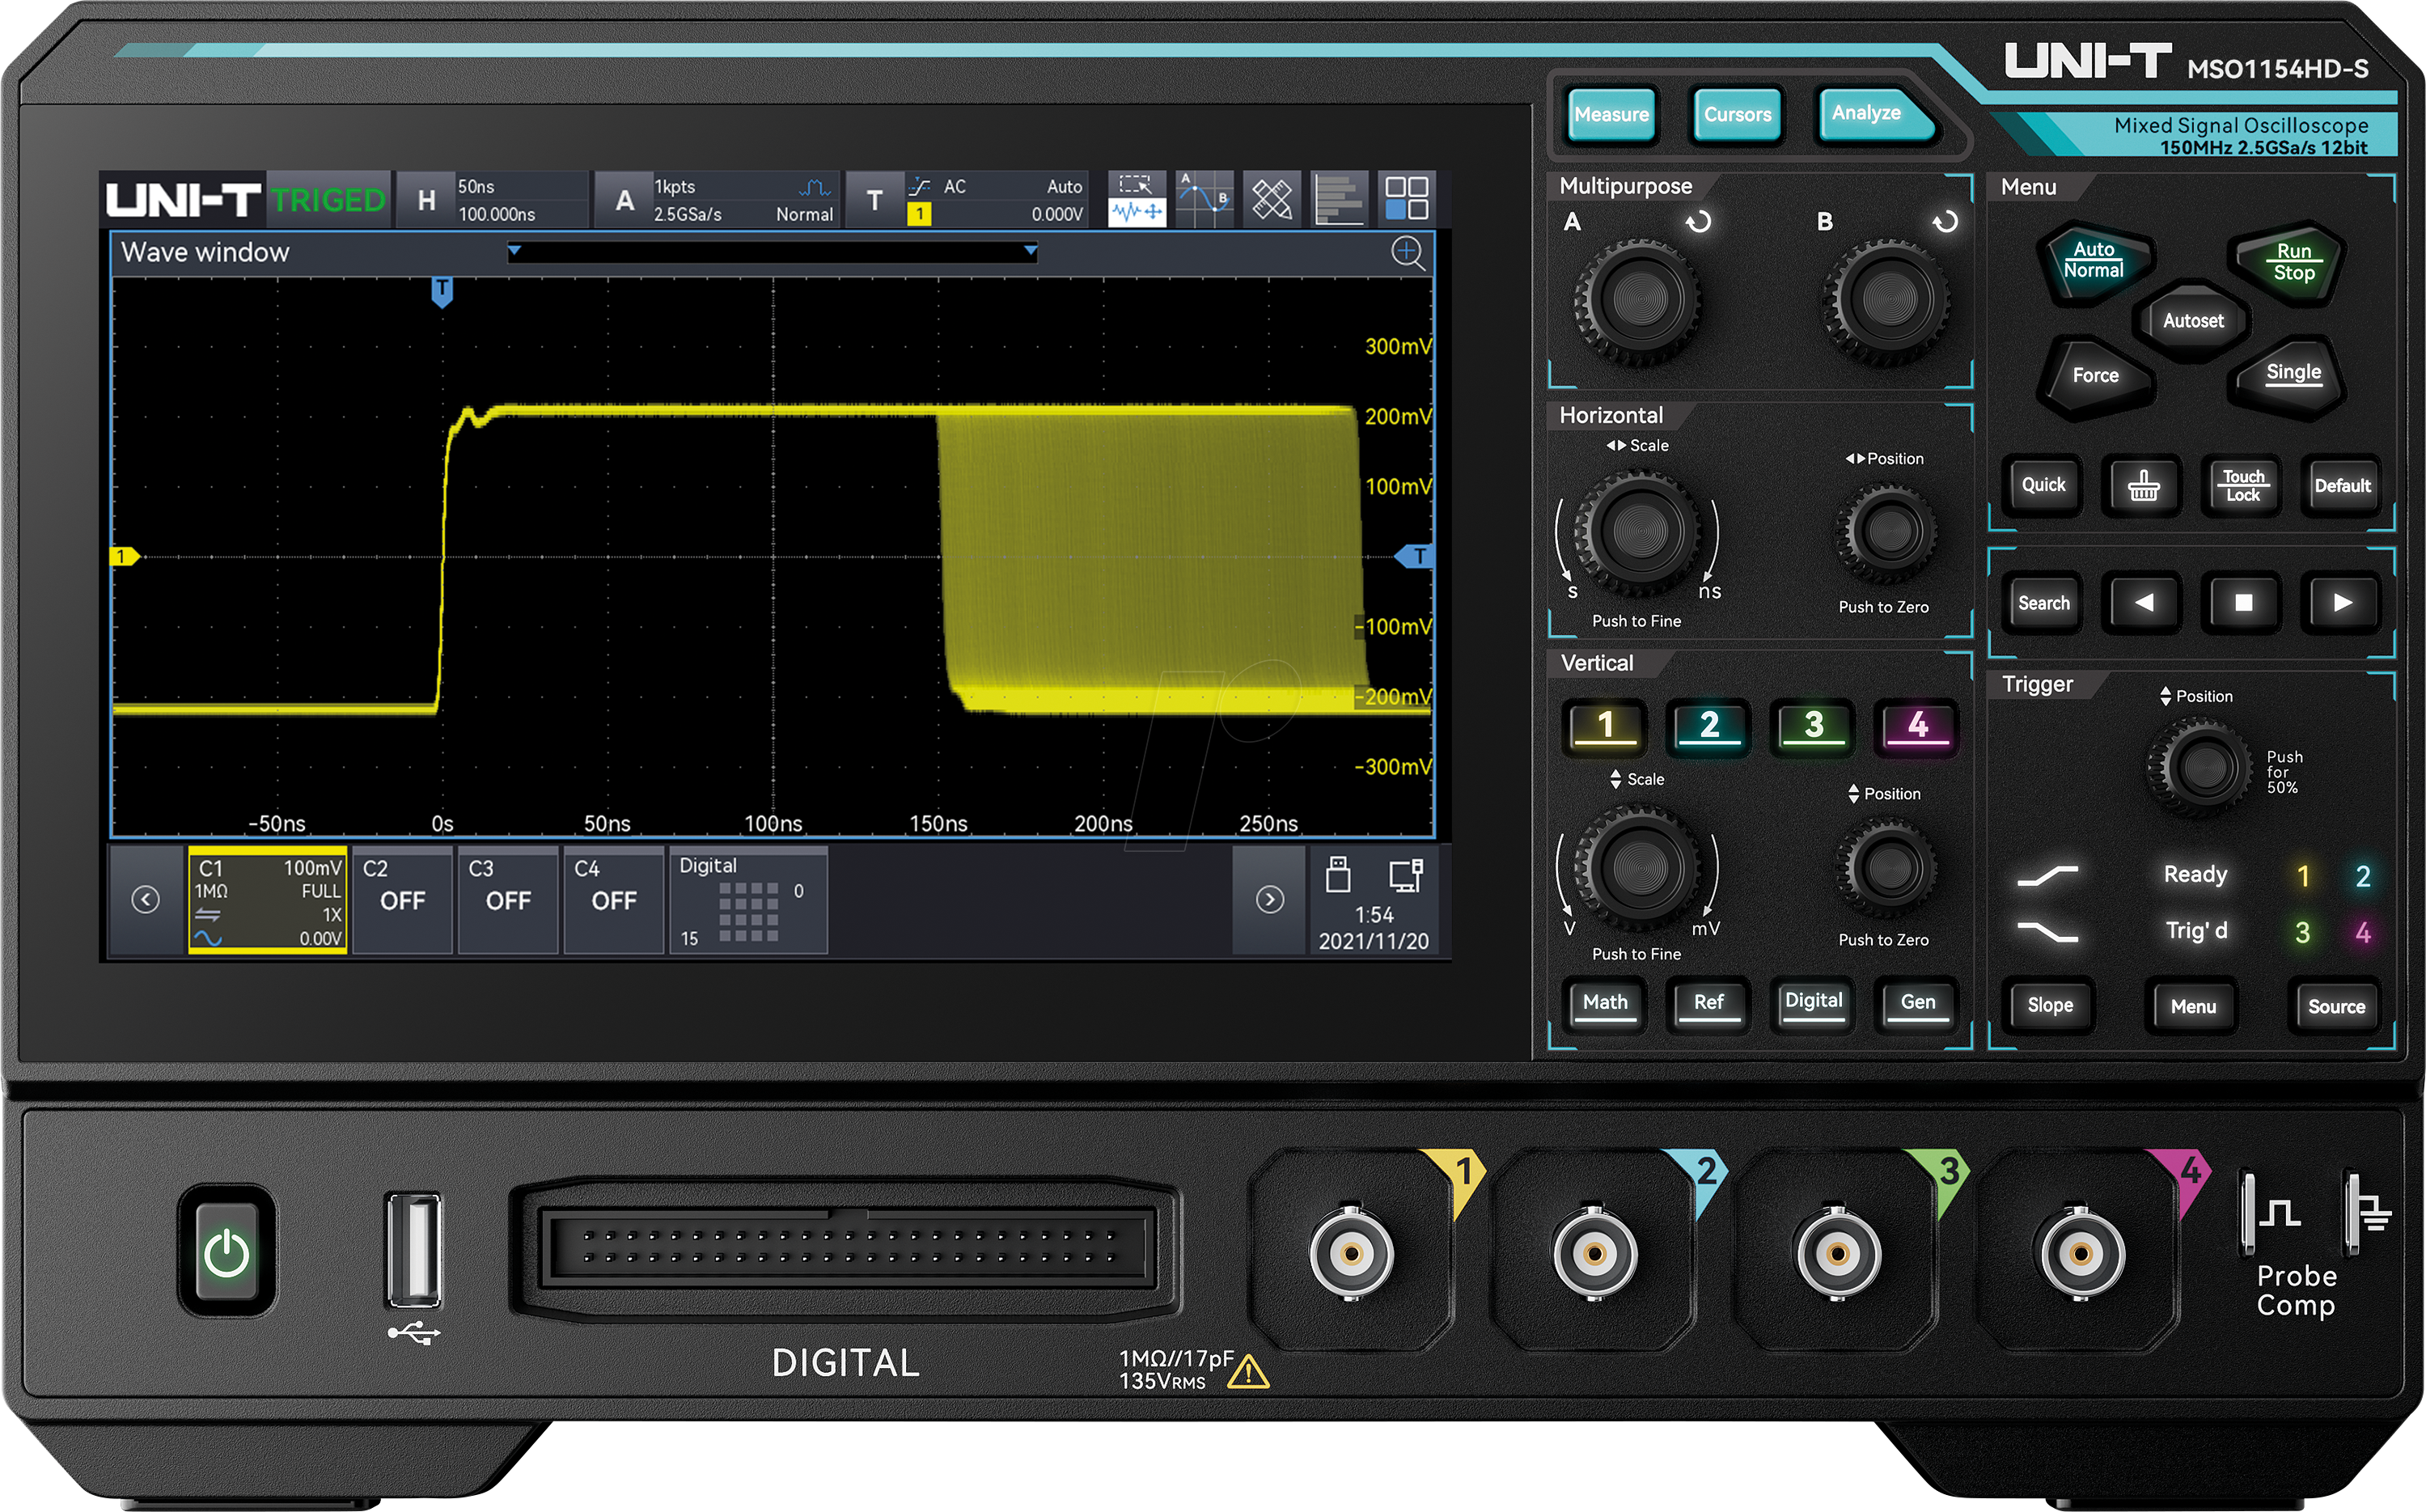
Task: Toggle channel C4 on
Action: click(x=614, y=900)
